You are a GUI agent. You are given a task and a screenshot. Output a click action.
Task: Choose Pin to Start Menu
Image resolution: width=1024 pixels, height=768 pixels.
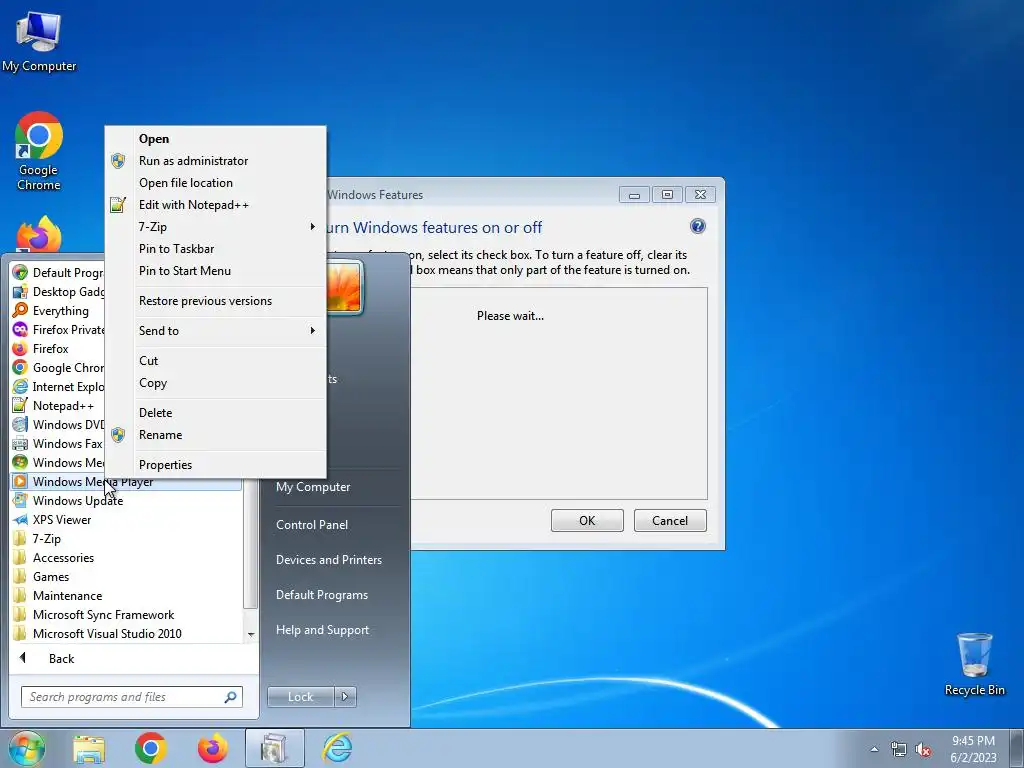(216, 270)
